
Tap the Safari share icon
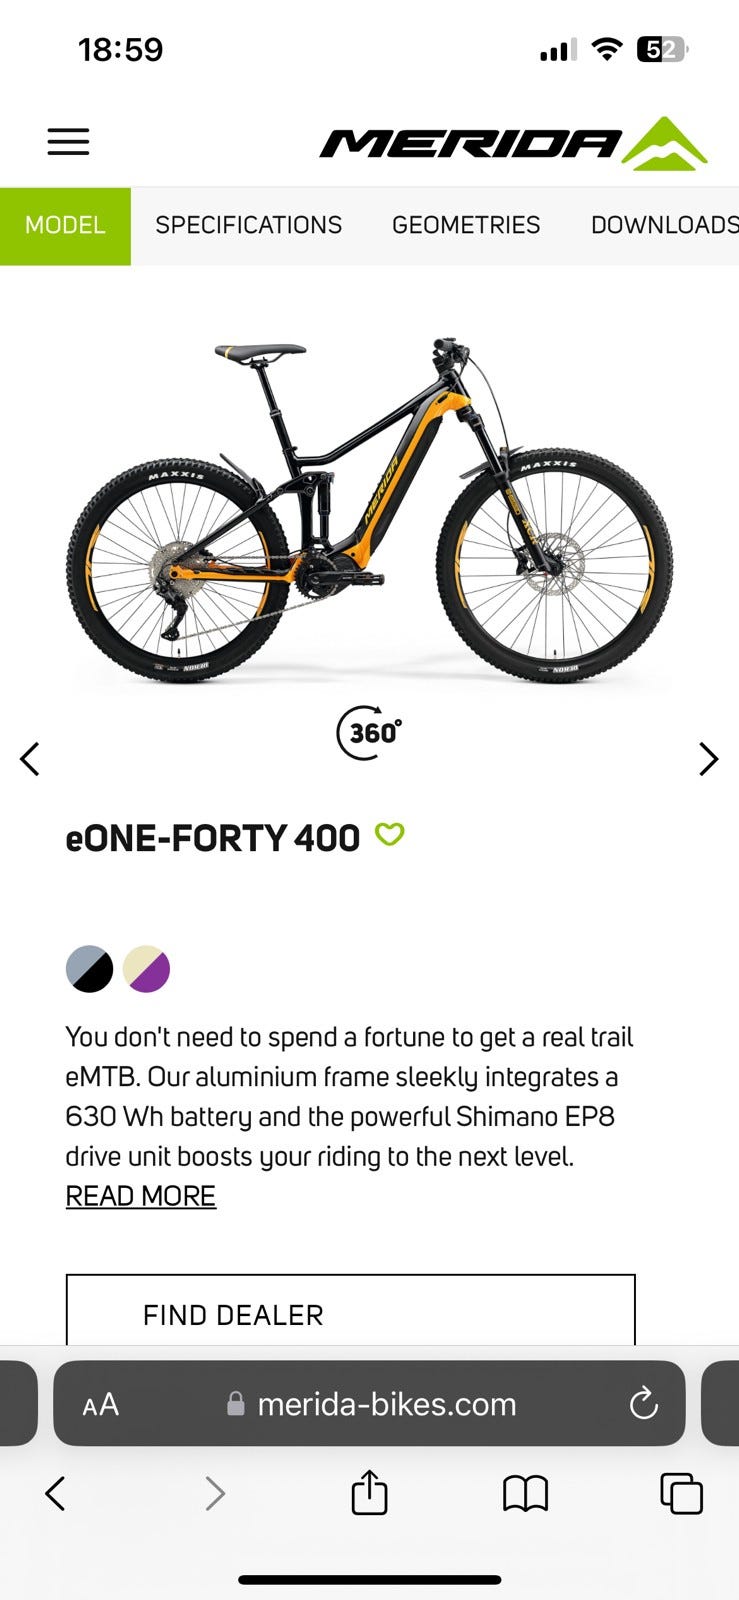coord(369,1494)
